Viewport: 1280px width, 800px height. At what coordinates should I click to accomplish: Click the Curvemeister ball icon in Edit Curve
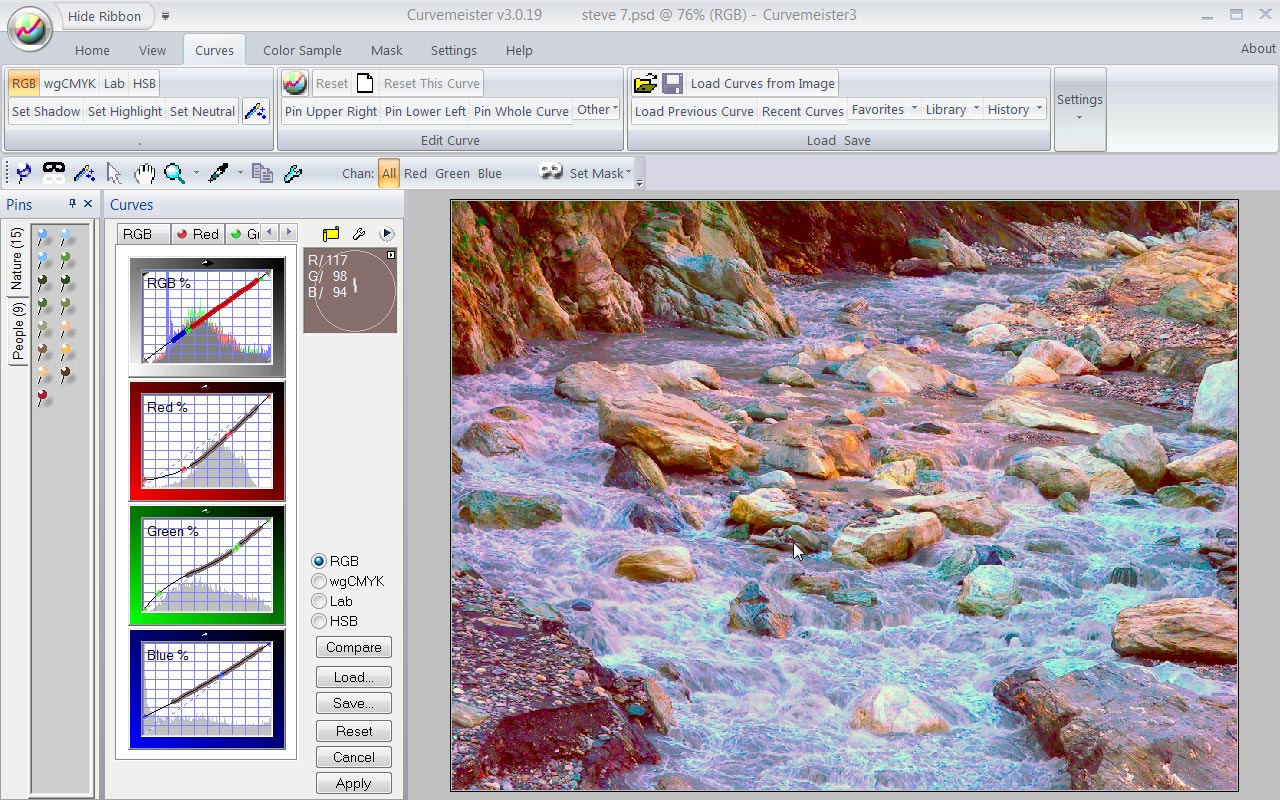(x=294, y=83)
